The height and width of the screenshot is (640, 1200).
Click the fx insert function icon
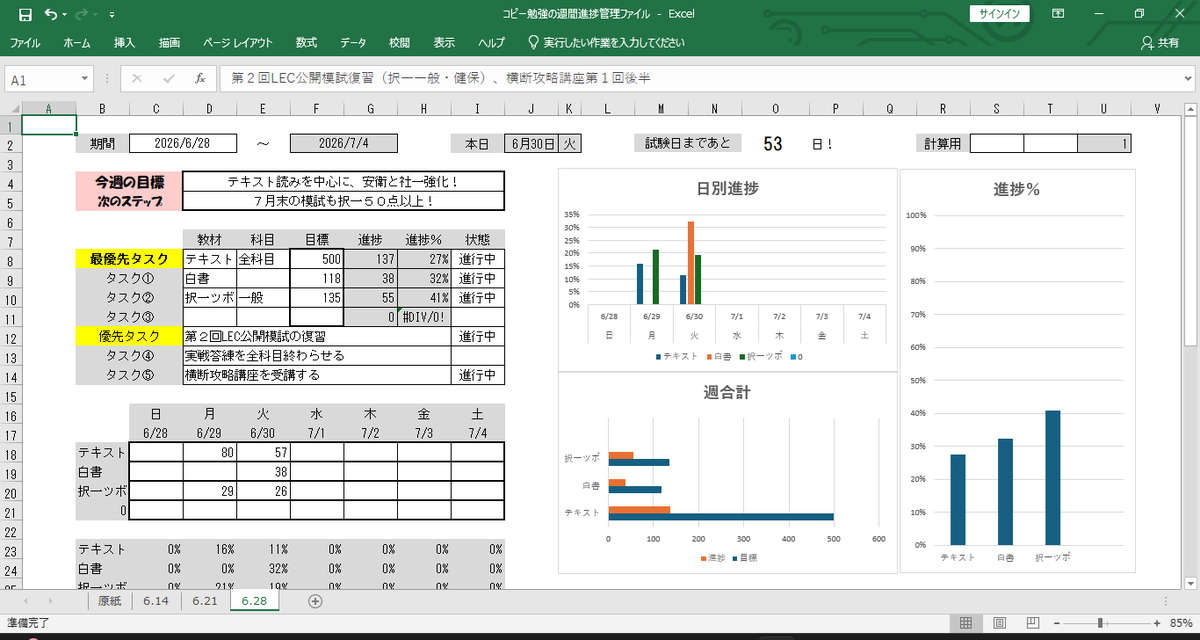(x=200, y=78)
